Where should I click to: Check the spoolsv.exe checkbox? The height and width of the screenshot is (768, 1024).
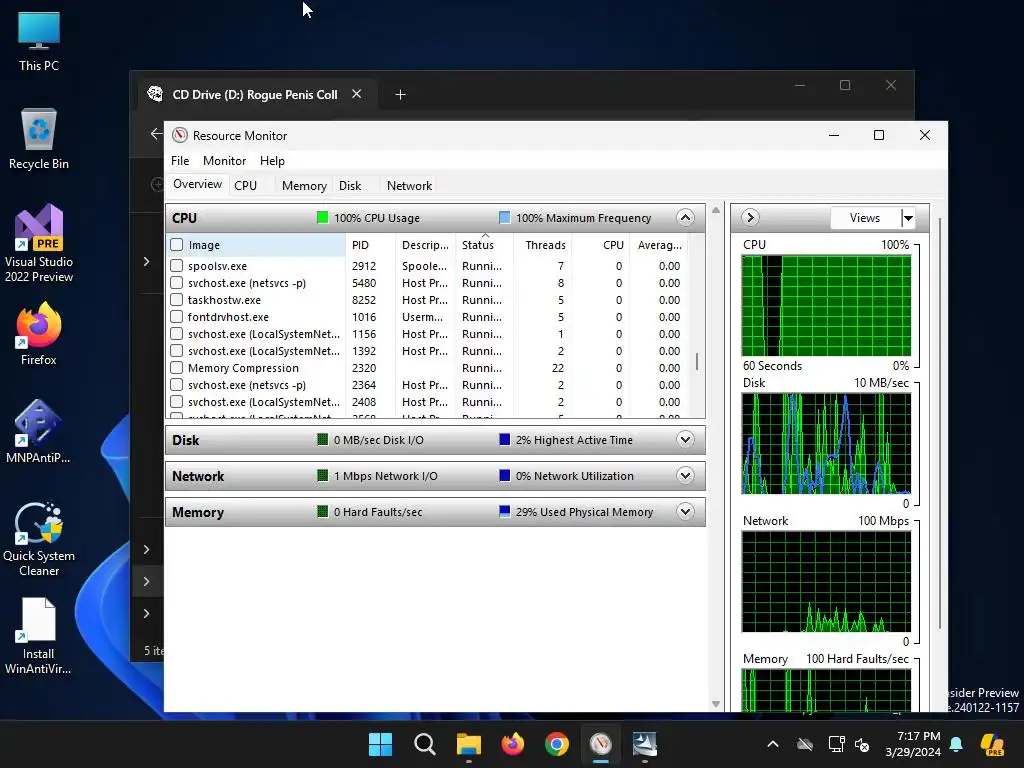coord(176,266)
